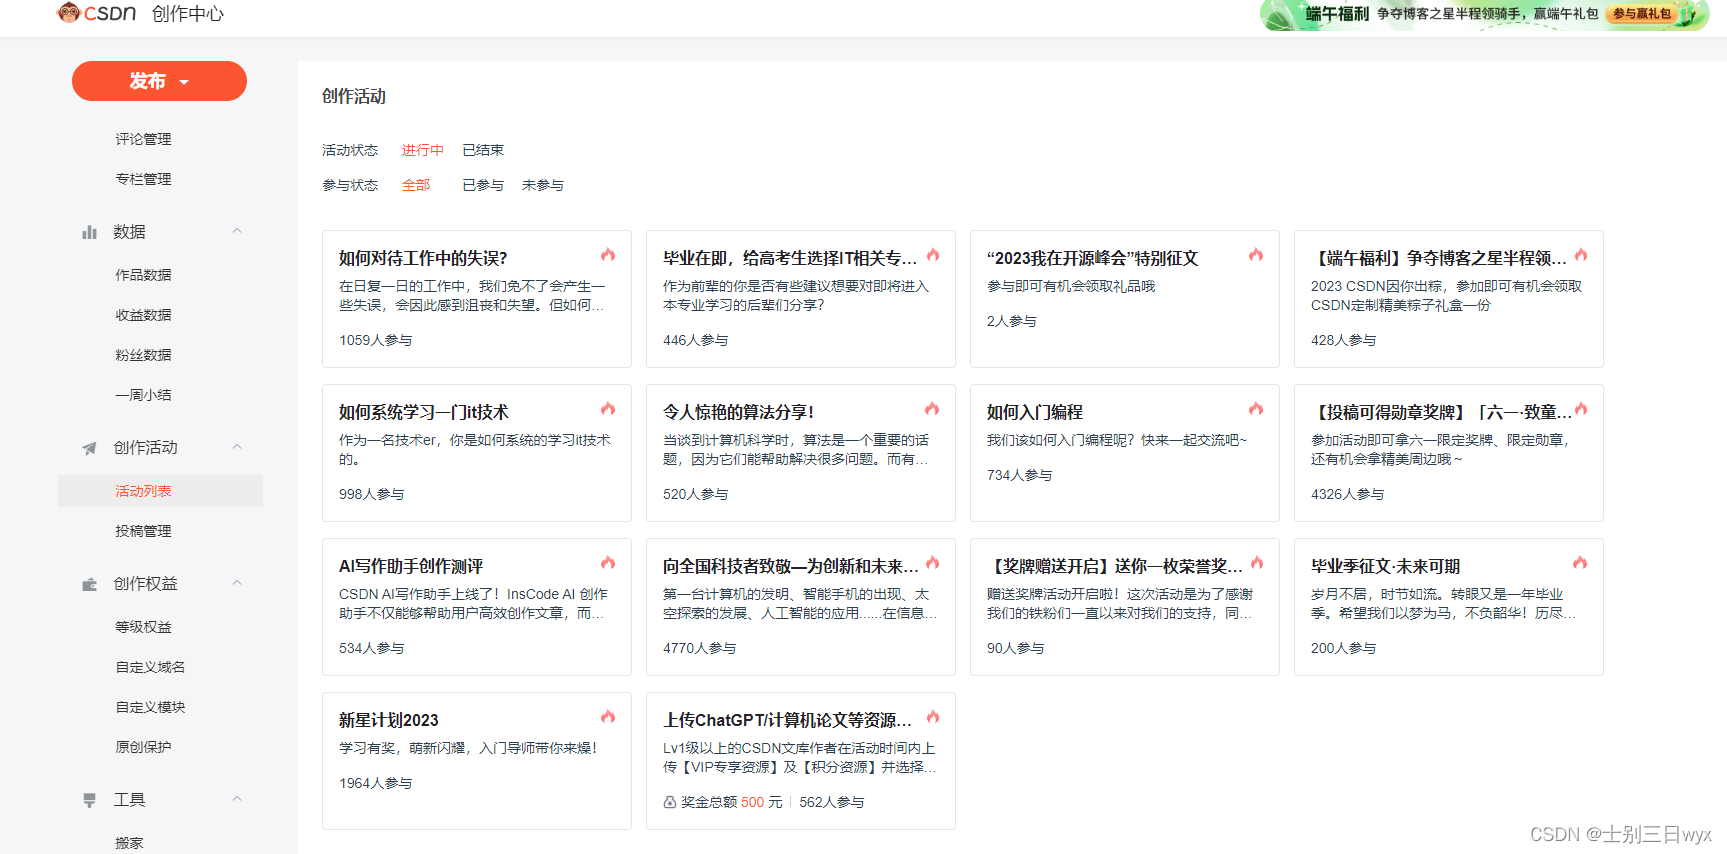1727x854 pixels.
Task: Filter activities by 进行中 status
Action: pyautogui.click(x=422, y=150)
